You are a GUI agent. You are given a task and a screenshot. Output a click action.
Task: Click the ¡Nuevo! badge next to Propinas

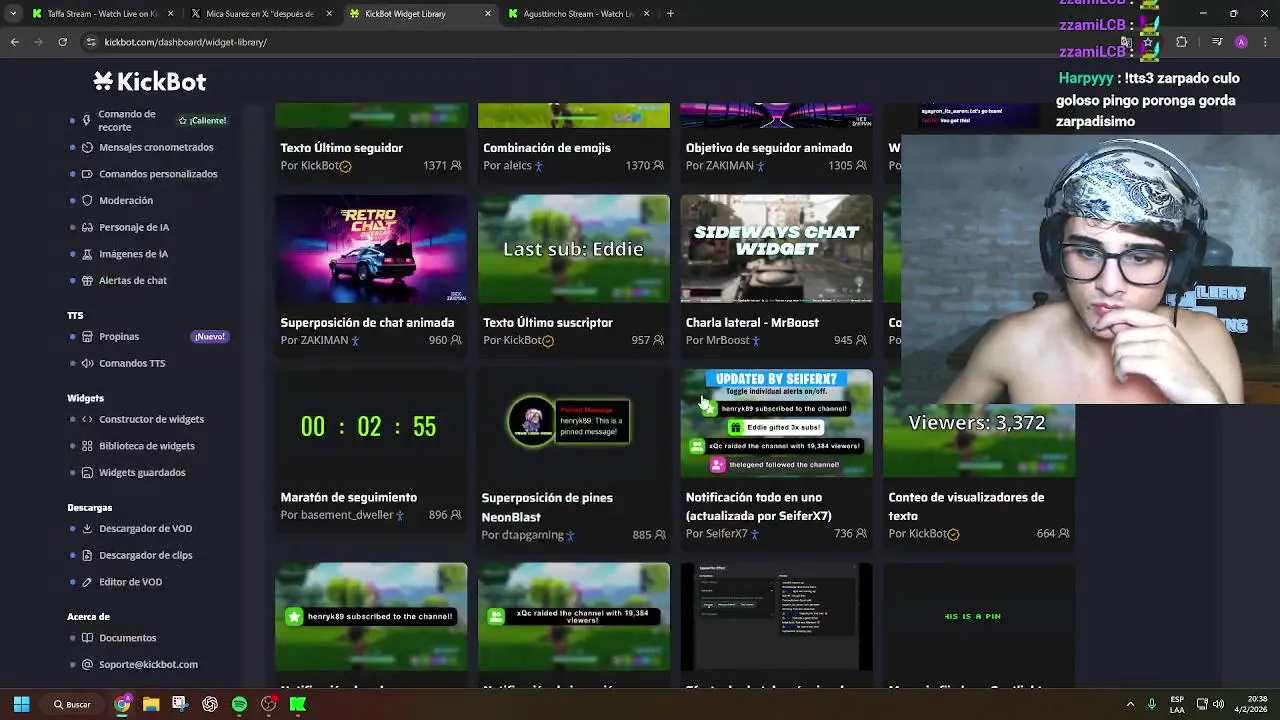tap(210, 336)
